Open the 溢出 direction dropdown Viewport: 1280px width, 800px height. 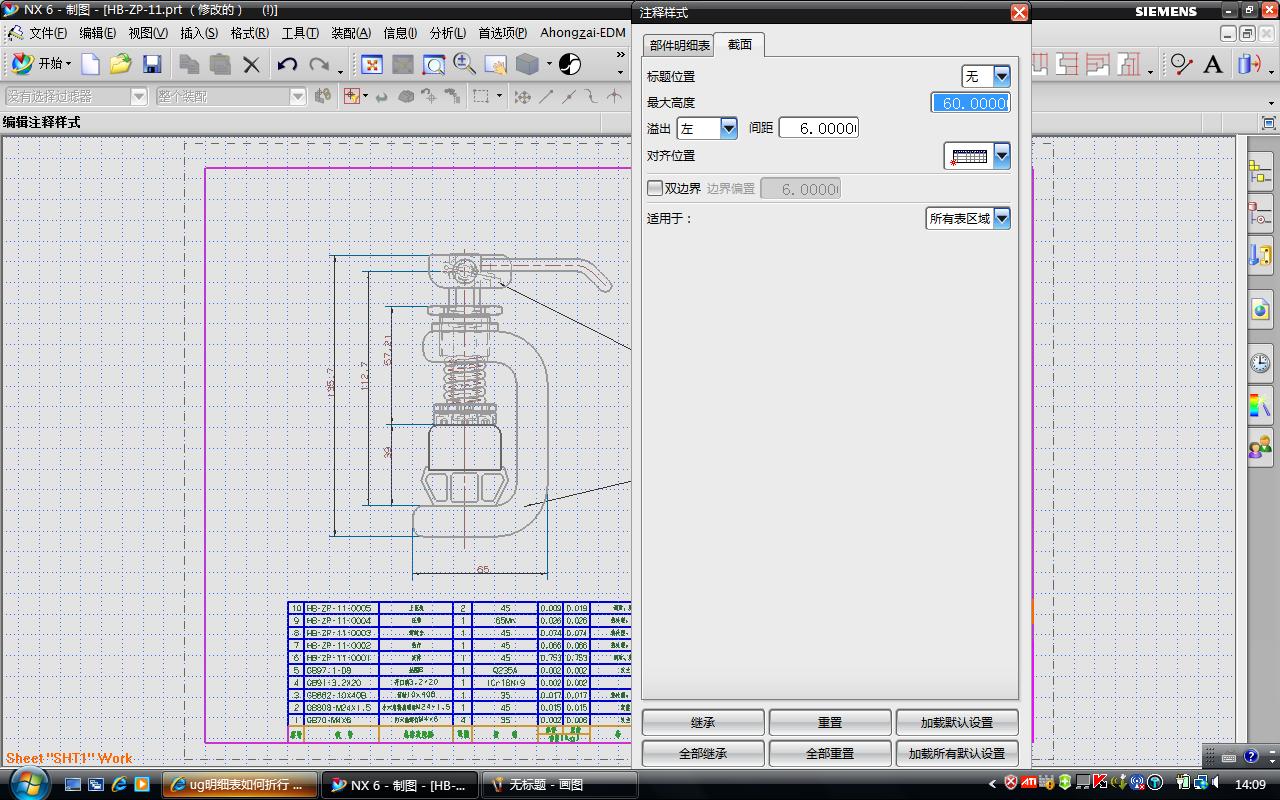click(728, 128)
